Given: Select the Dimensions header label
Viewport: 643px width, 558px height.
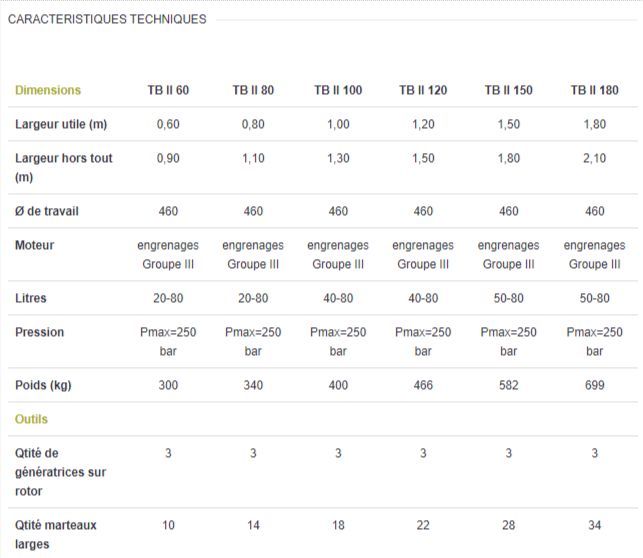Looking at the screenshot, I should (48, 90).
